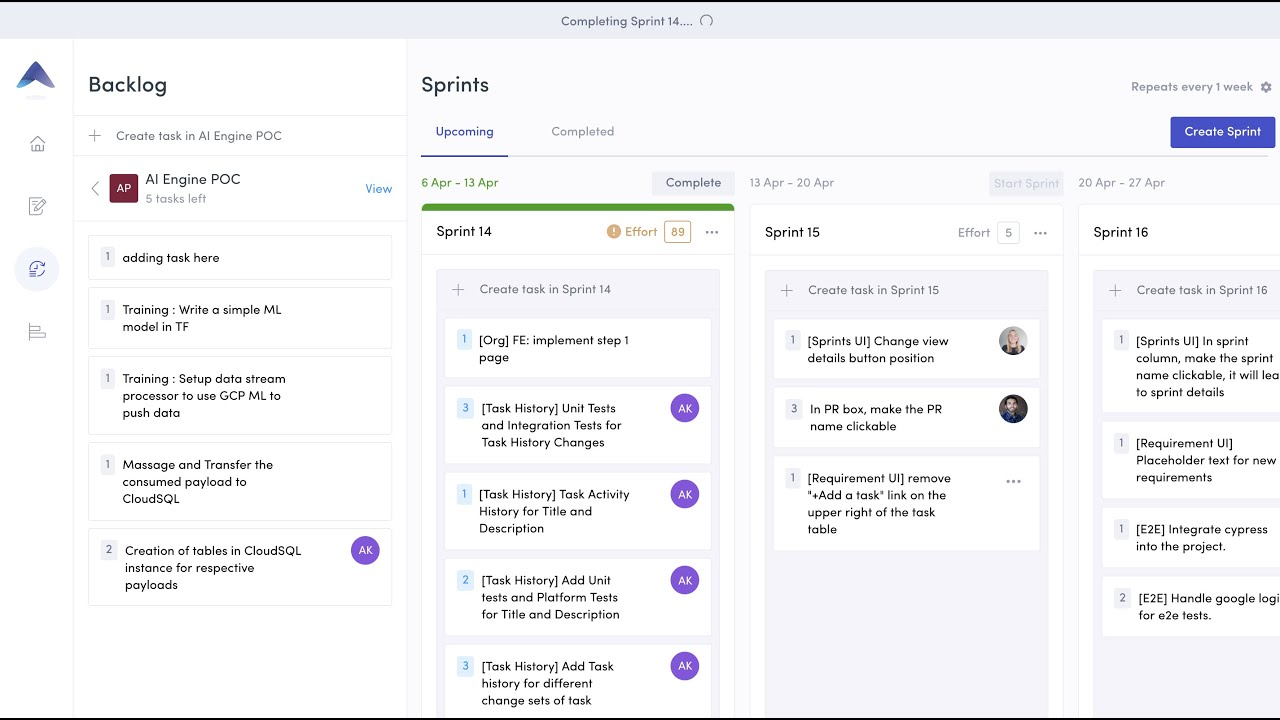
Task: Open options for remove '+Add a task' card
Action: [1013, 482]
